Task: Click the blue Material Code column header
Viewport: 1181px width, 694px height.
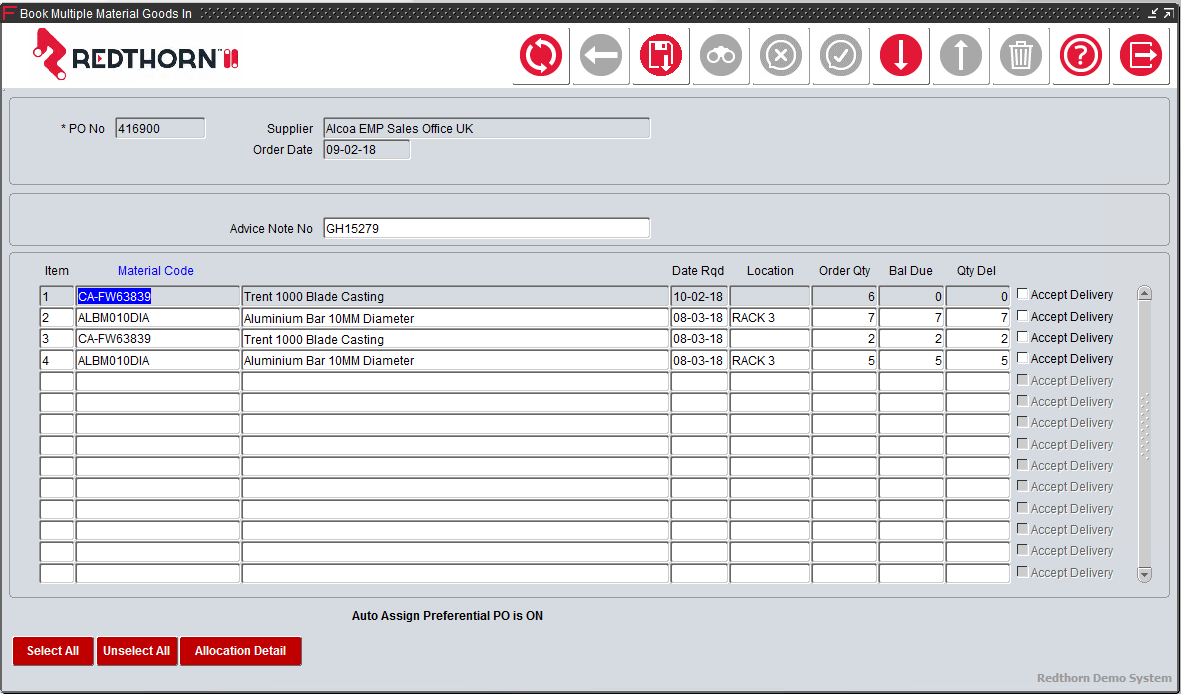Action: point(155,270)
